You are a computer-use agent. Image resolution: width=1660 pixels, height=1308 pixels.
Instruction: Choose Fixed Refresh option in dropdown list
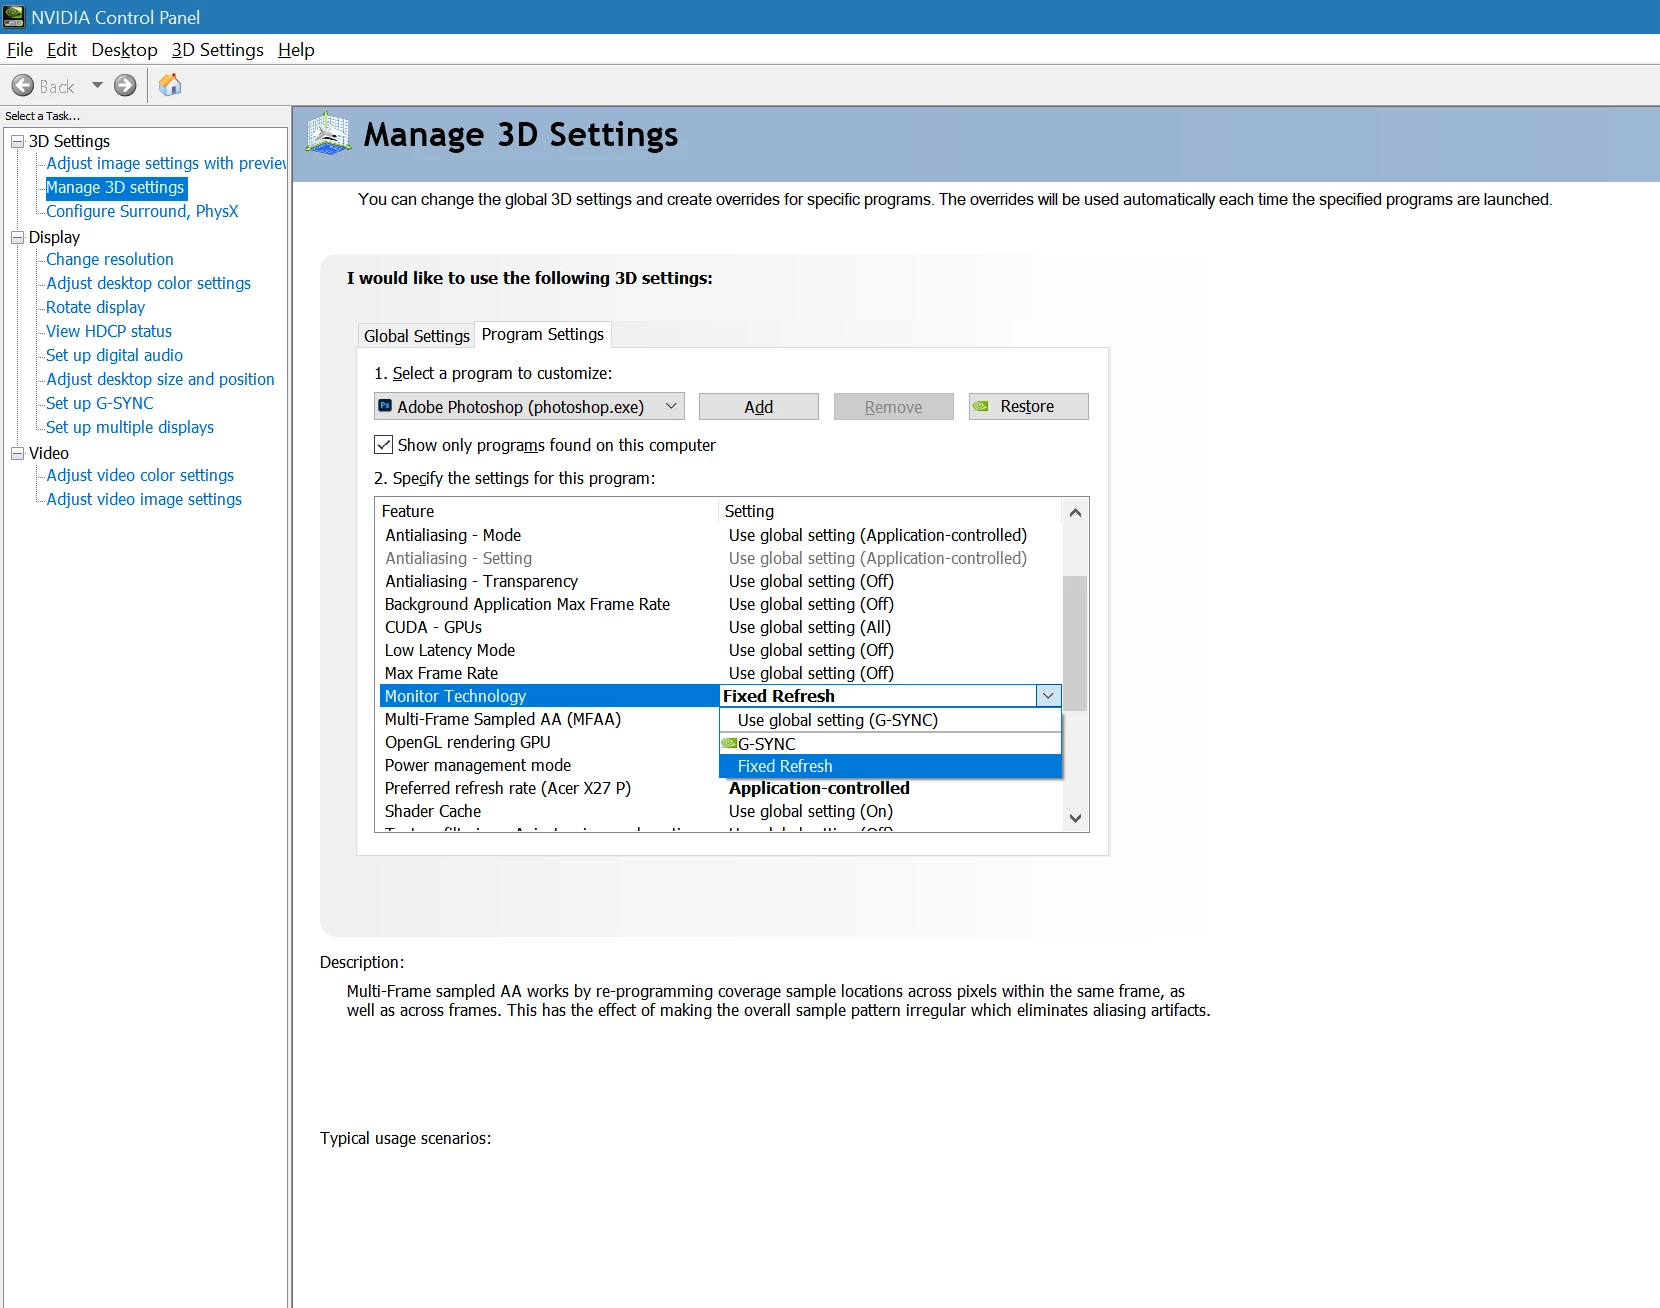890,766
